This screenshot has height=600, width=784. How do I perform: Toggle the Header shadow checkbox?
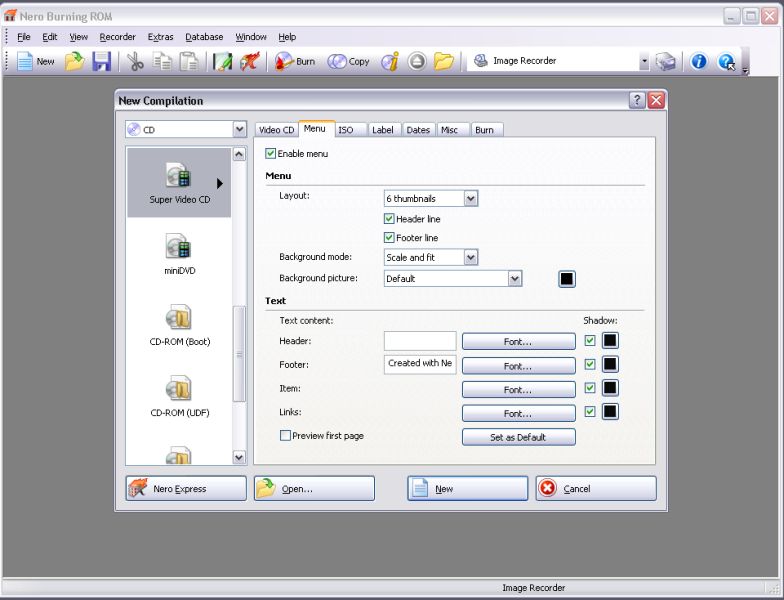590,340
